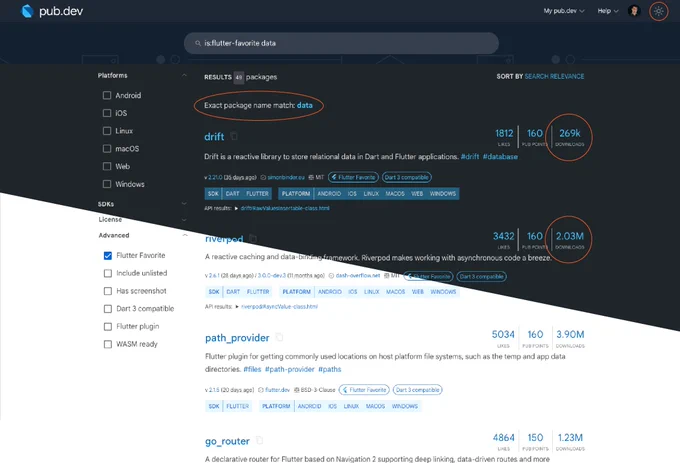Expand the License filter section
680x463 pixels.
(184, 220)
